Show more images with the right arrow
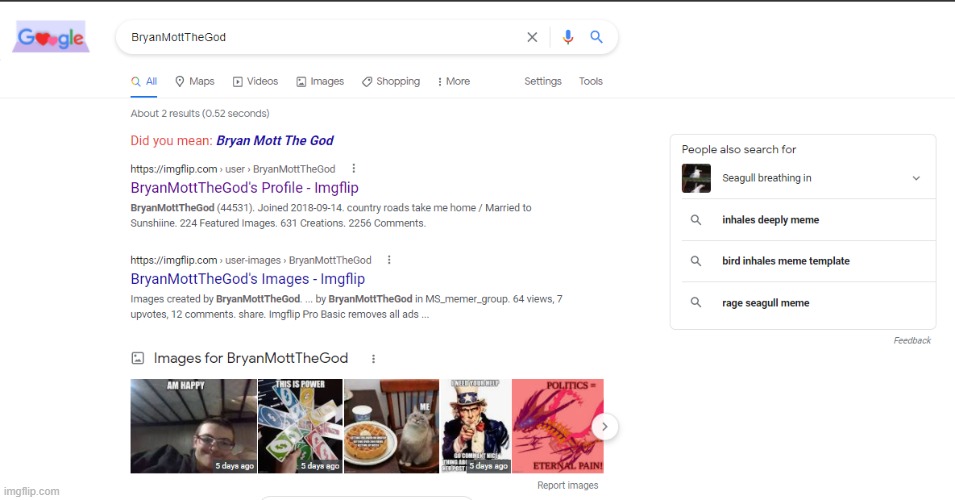The height and width of the screenshot is (500, 955). [604, 427]
